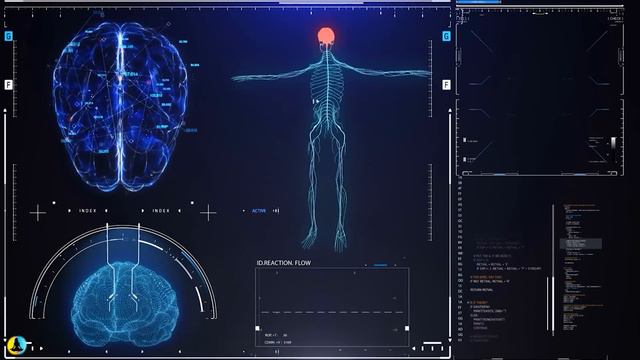Viewport: 640px width, 360px height.
Task: Click the grayscale gradient bar in the upper-right panel
Action: pyautogui.click(x=613, y=143)
